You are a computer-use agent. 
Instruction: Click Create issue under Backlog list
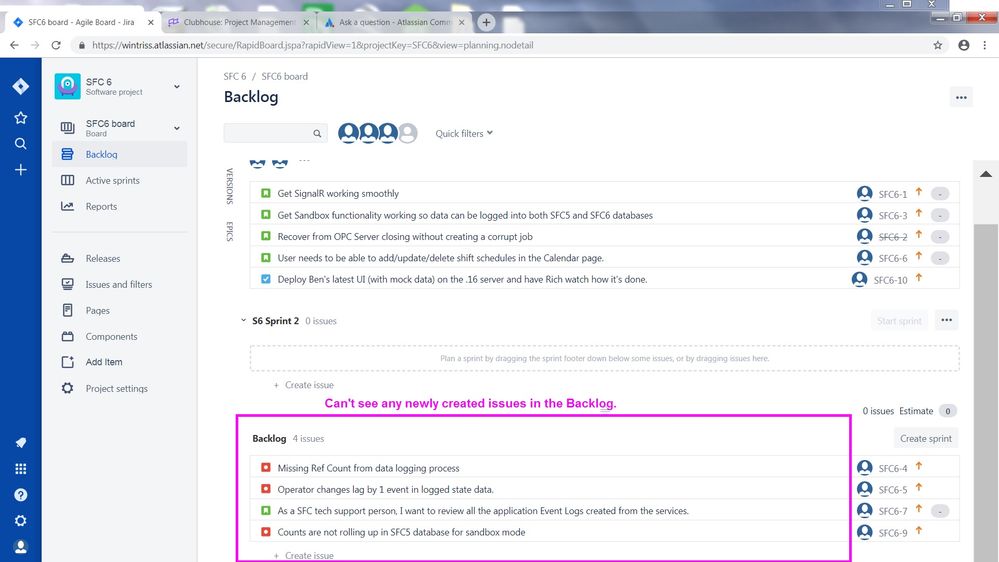click(x=304, y=556)
